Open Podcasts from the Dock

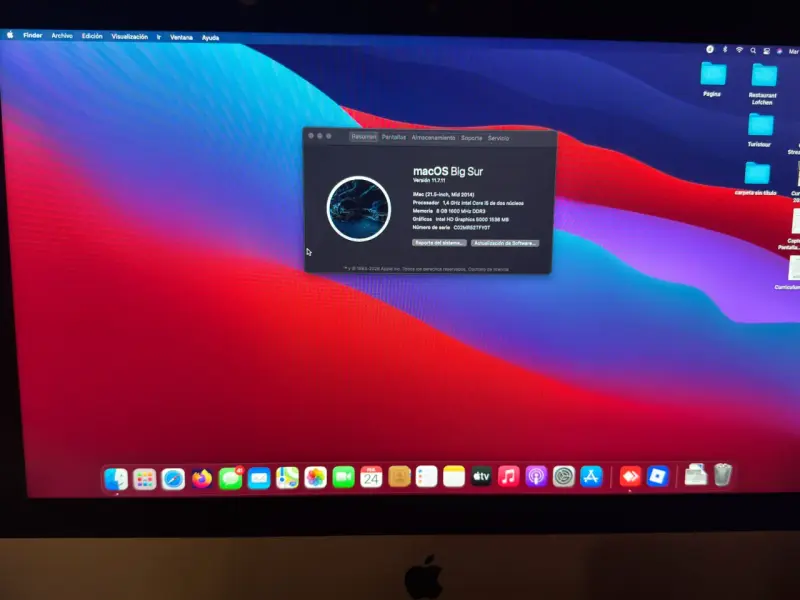(536, 476)
